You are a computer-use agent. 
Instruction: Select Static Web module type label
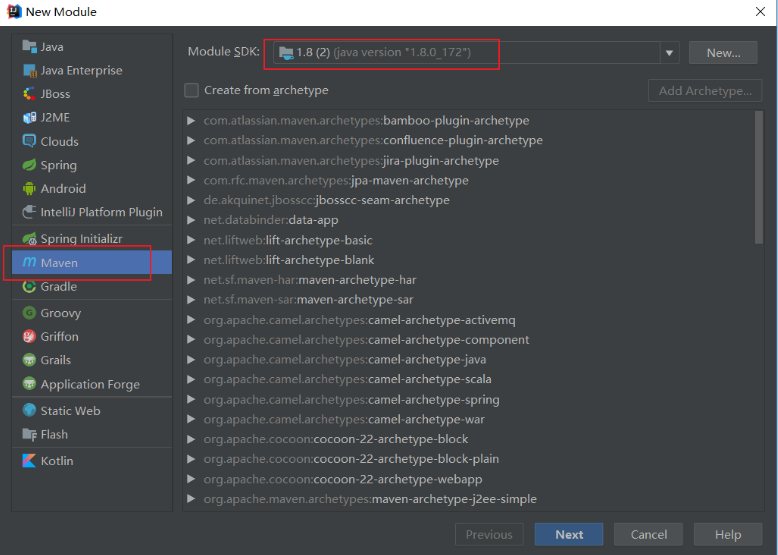point(70,411)
